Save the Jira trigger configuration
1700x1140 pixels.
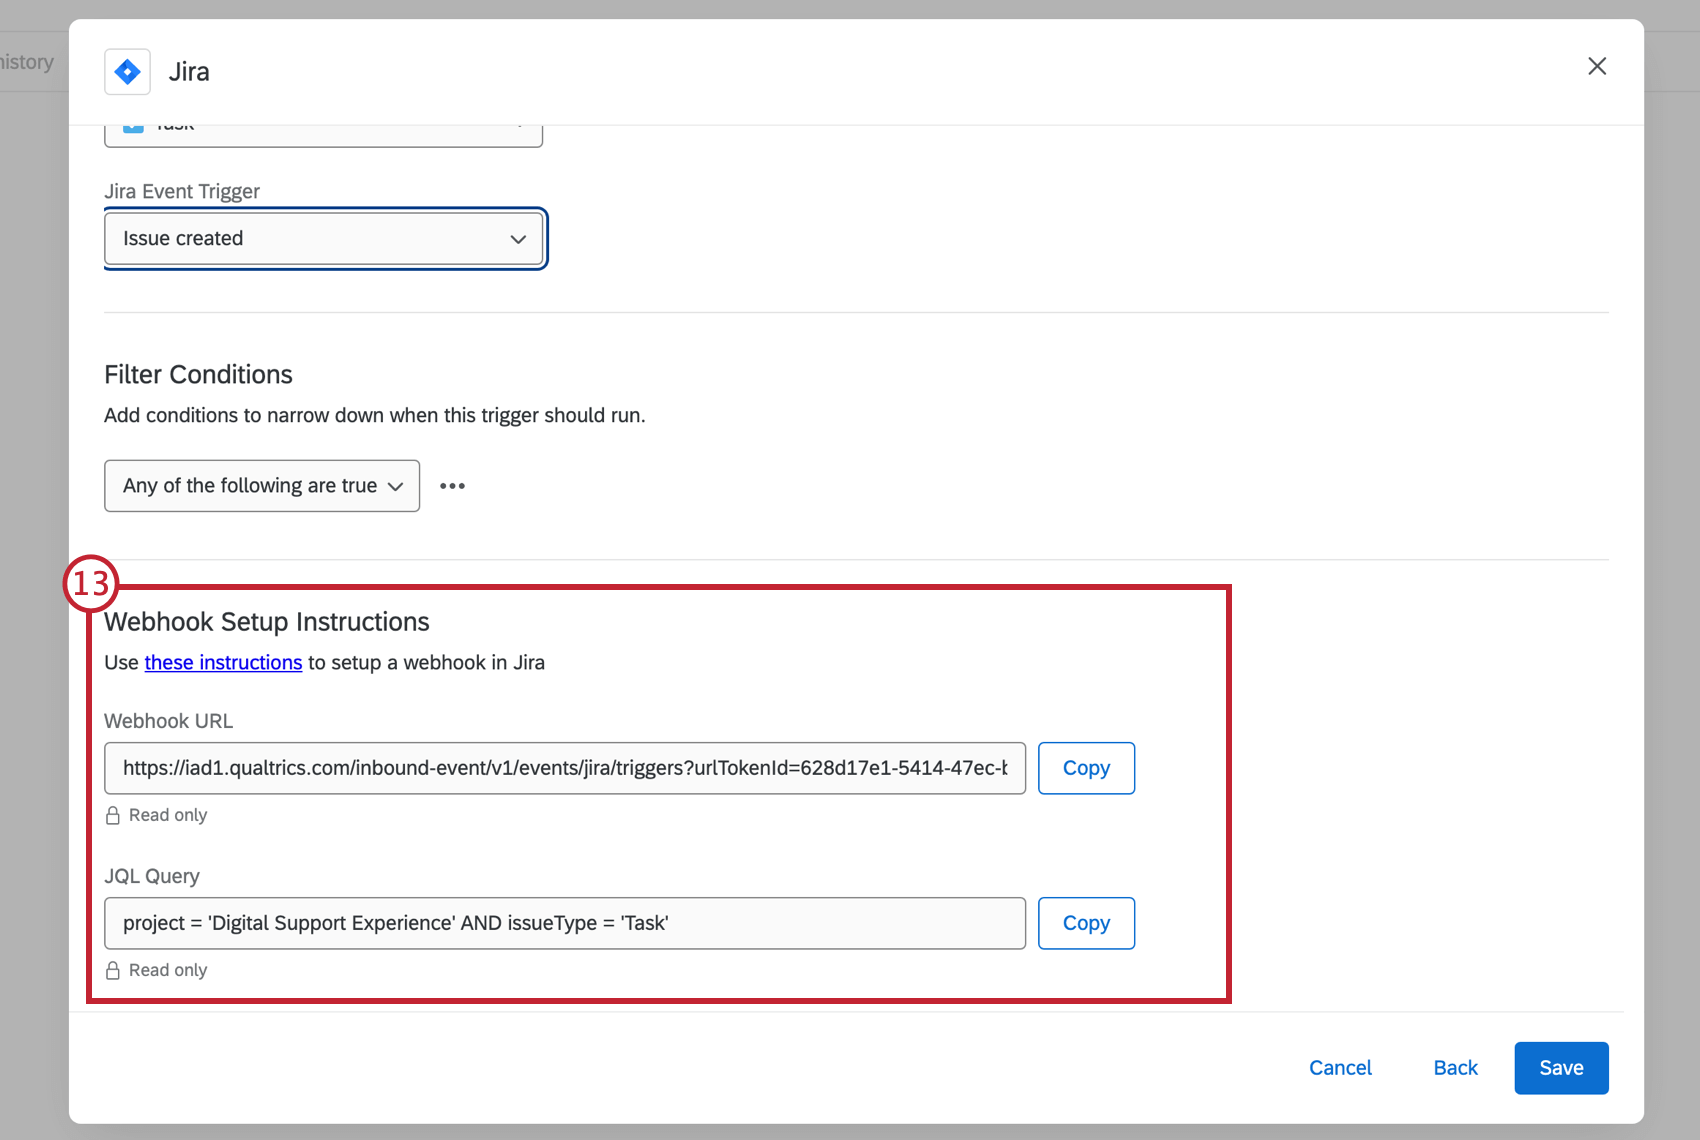[1561, 1068]
